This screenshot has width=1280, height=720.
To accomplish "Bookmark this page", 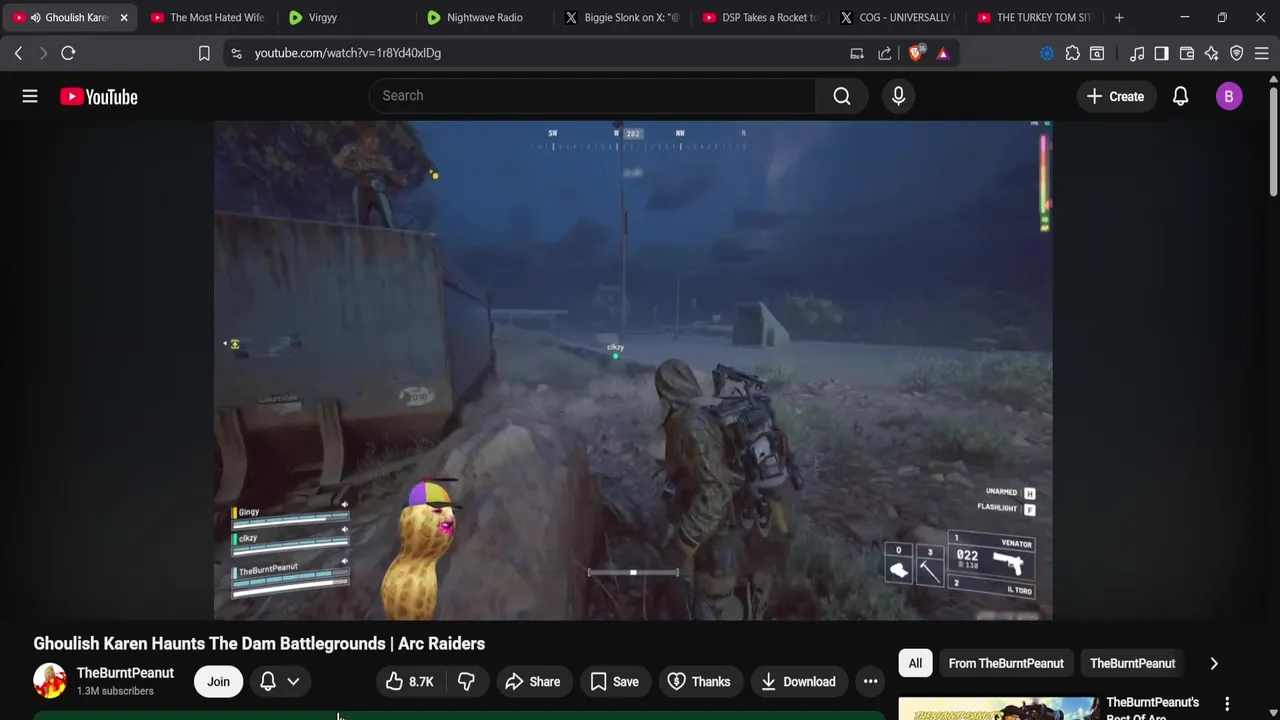I will point(204,53).
